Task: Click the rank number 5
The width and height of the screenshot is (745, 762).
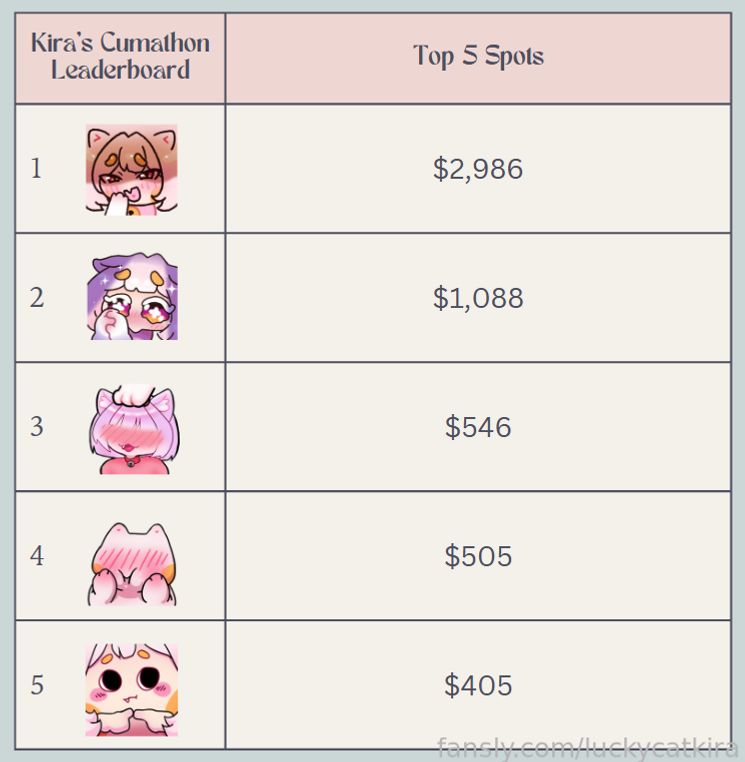Action: tap(37, 685)
